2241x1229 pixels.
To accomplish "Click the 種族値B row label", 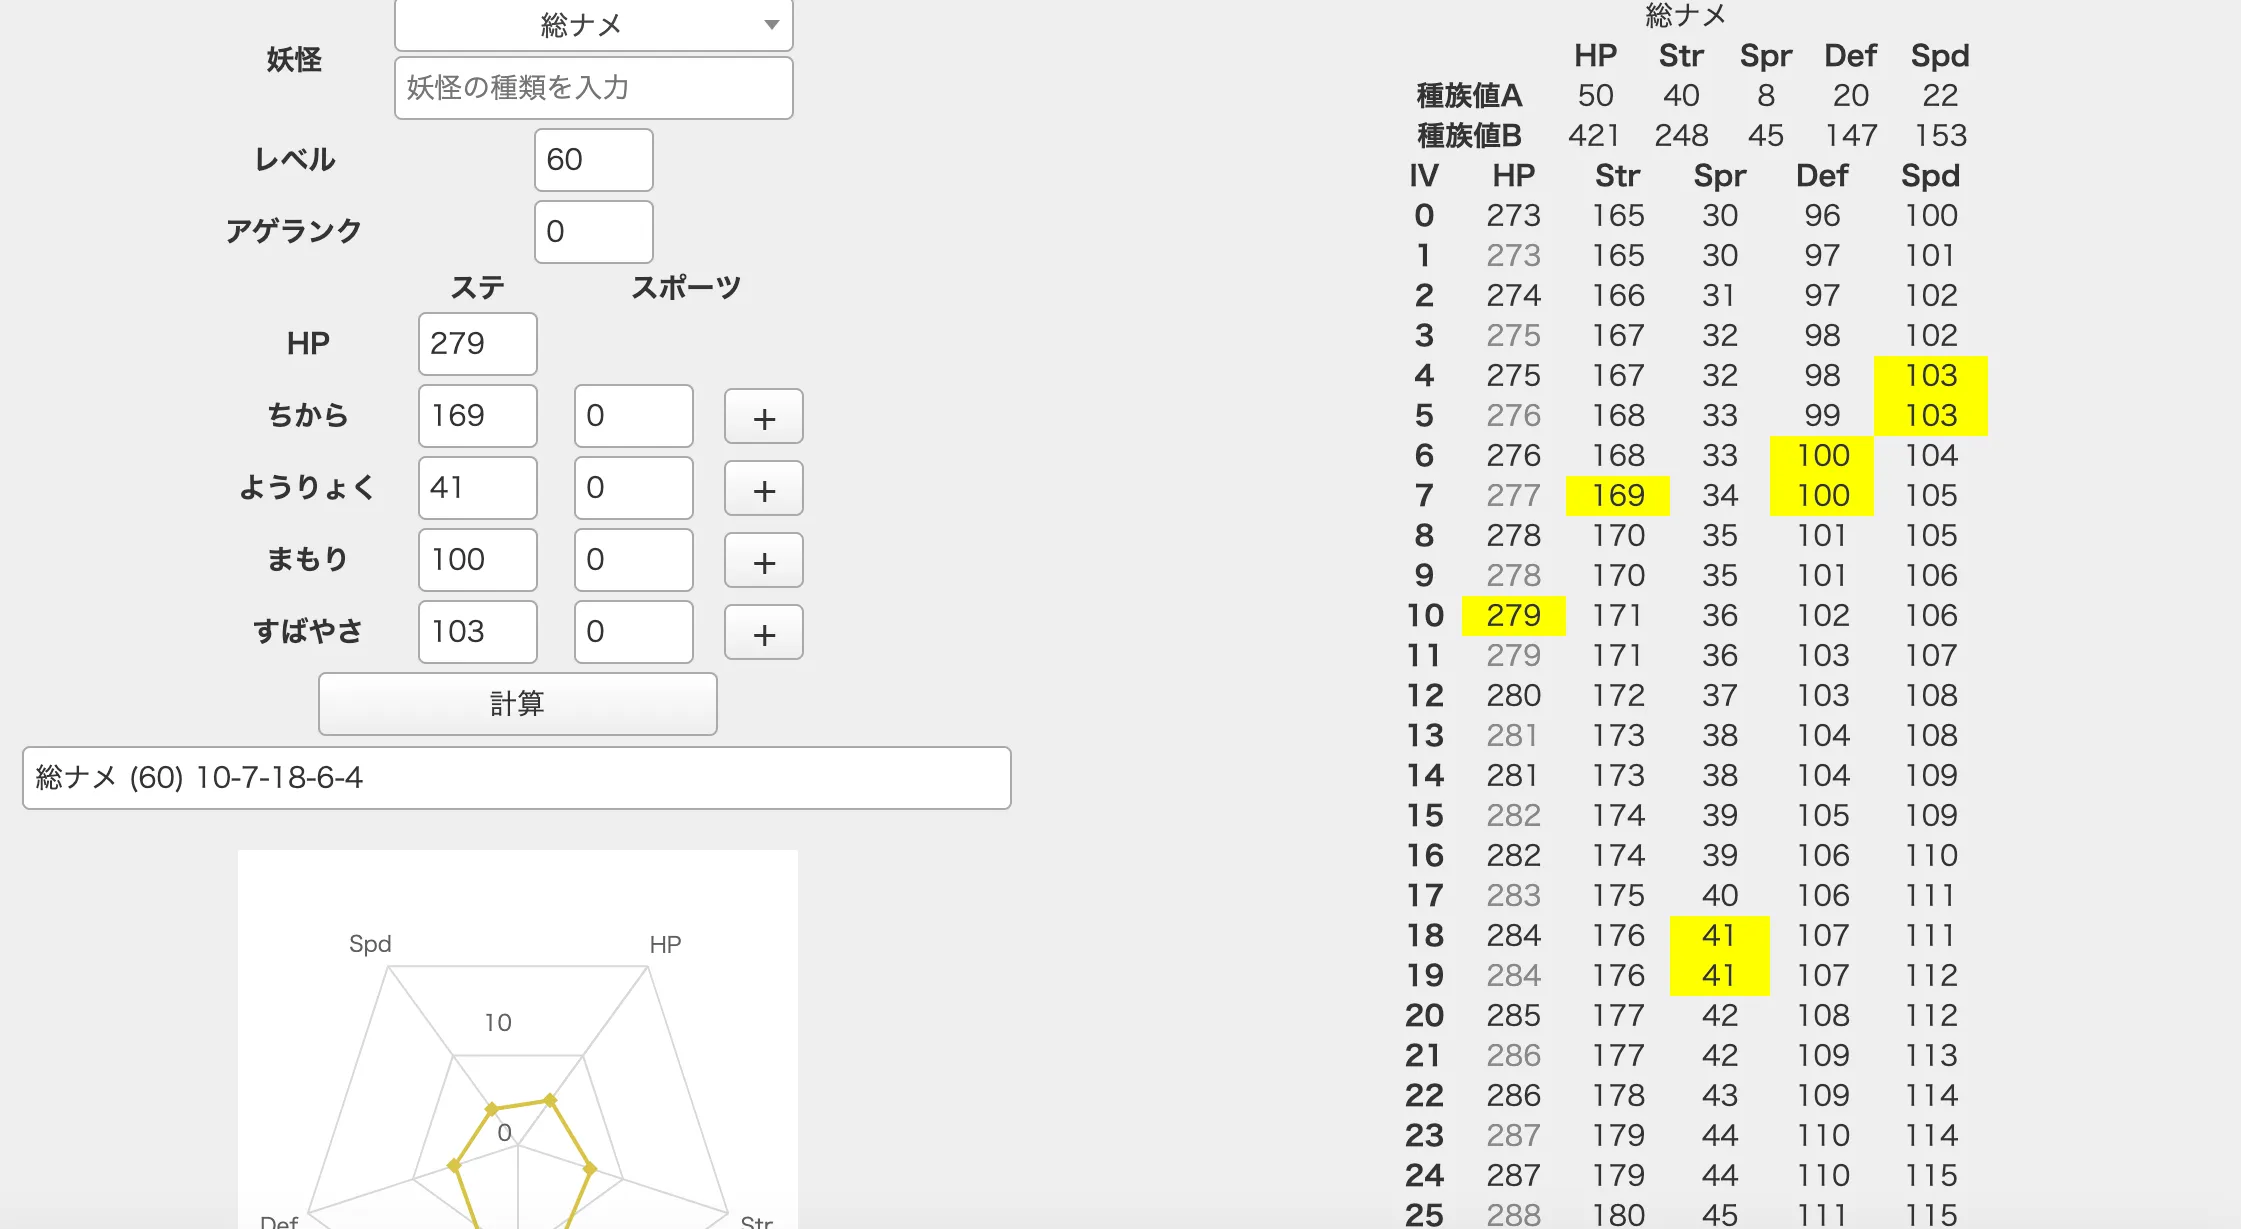I will (1469, 136).
